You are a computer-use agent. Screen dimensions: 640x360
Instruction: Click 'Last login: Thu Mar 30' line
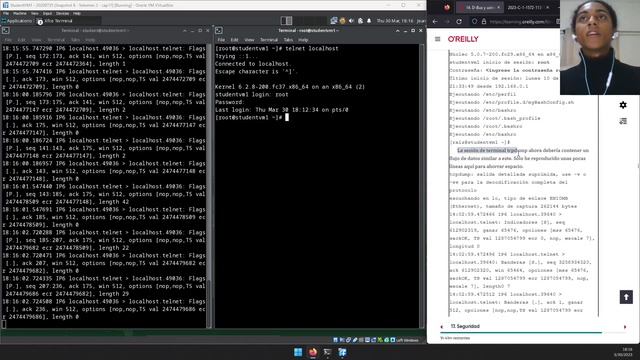(282, 110)
